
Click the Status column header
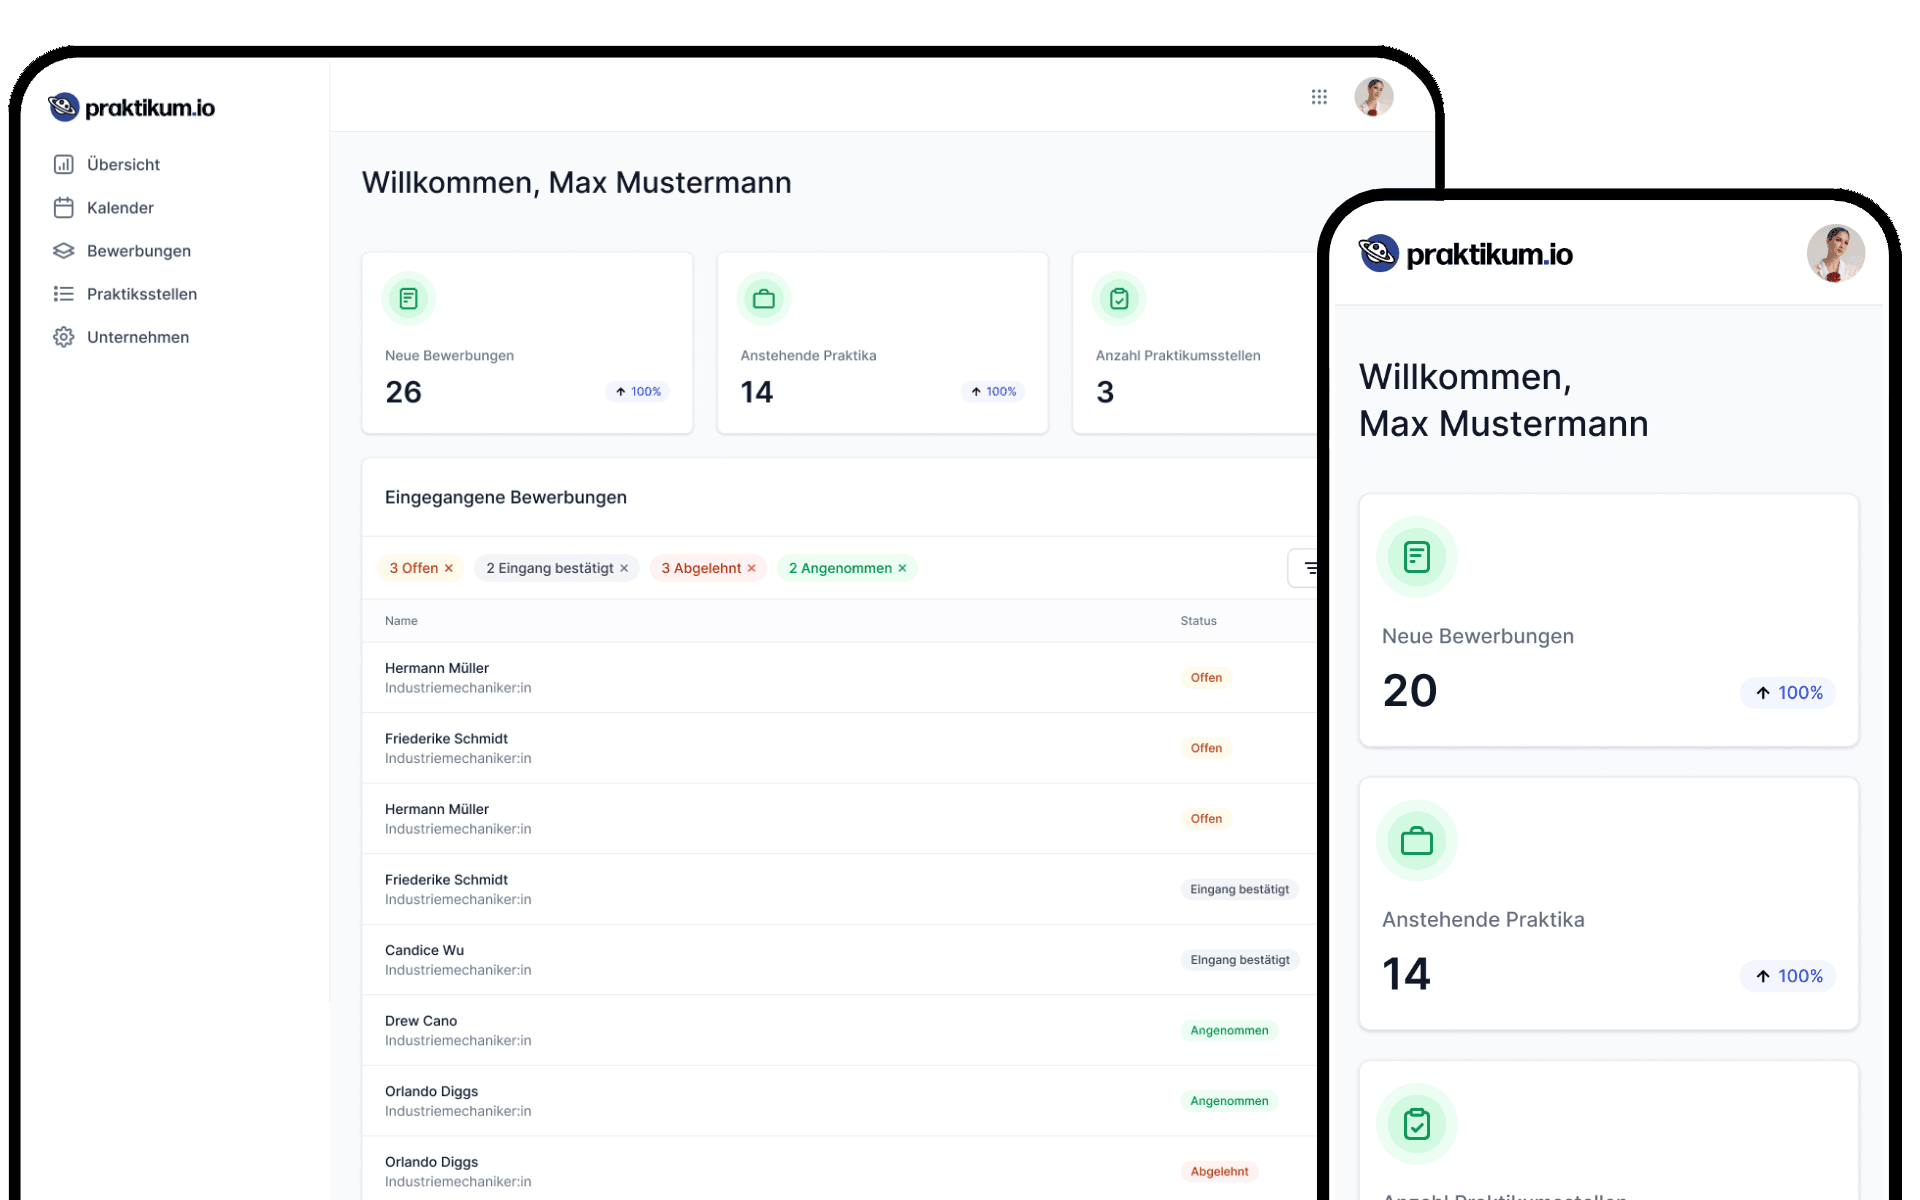click(1198, 621)
